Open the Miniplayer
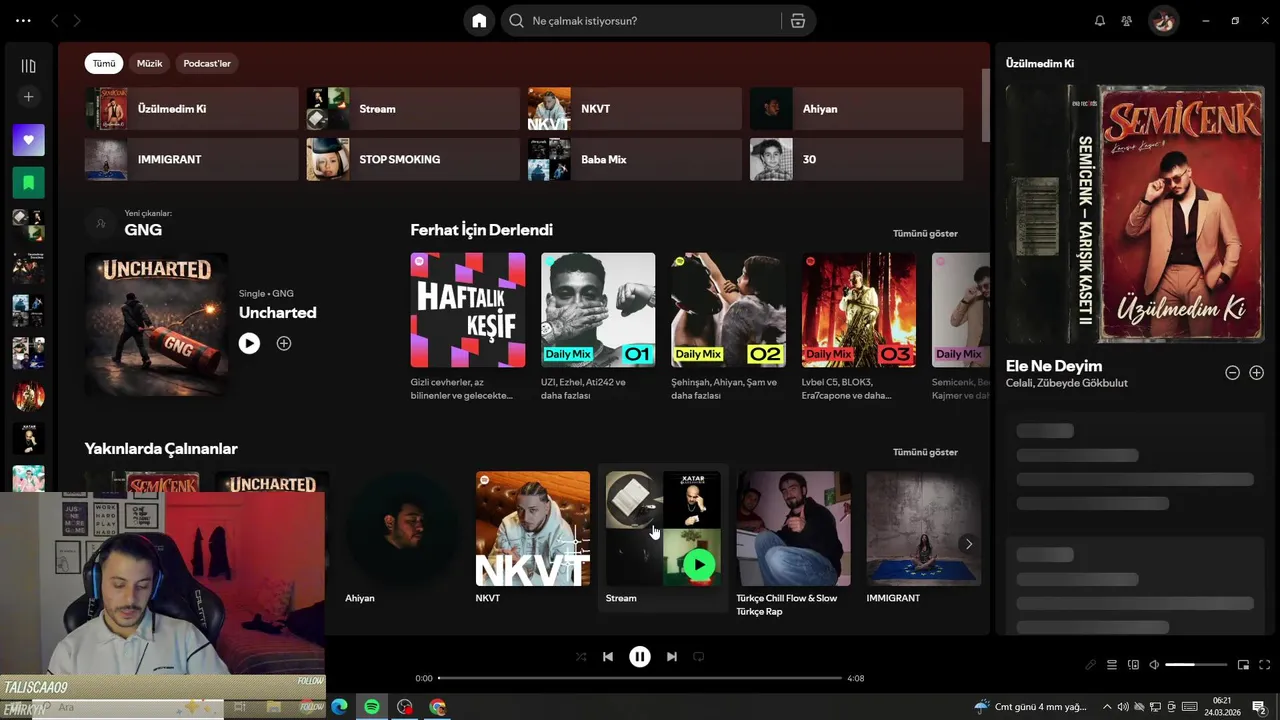The width and height of the screenshot is (1280, 720). [x=1244, y=665]
